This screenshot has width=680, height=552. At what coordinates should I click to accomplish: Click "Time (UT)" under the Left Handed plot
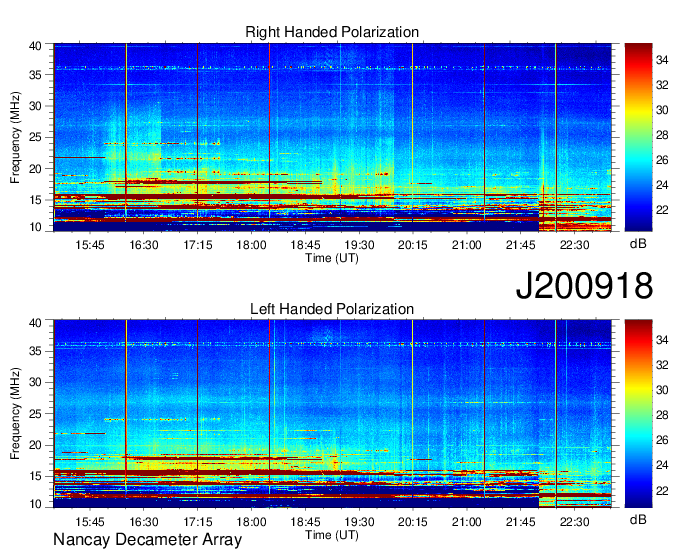(x=332, y=535)
